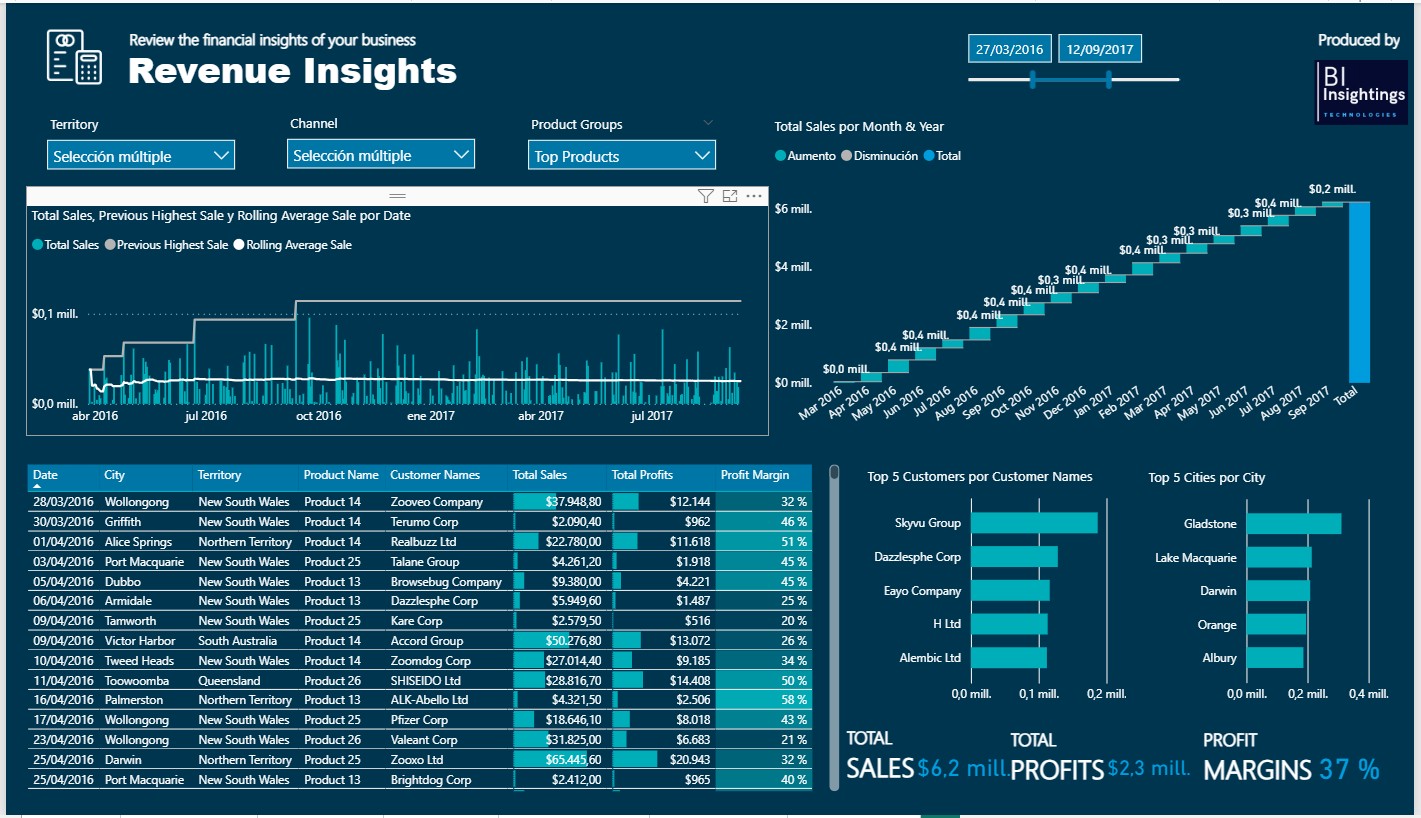Click the Profit Margin column header
Screen dimensions: 1421x818
click(x=755, y=475)
